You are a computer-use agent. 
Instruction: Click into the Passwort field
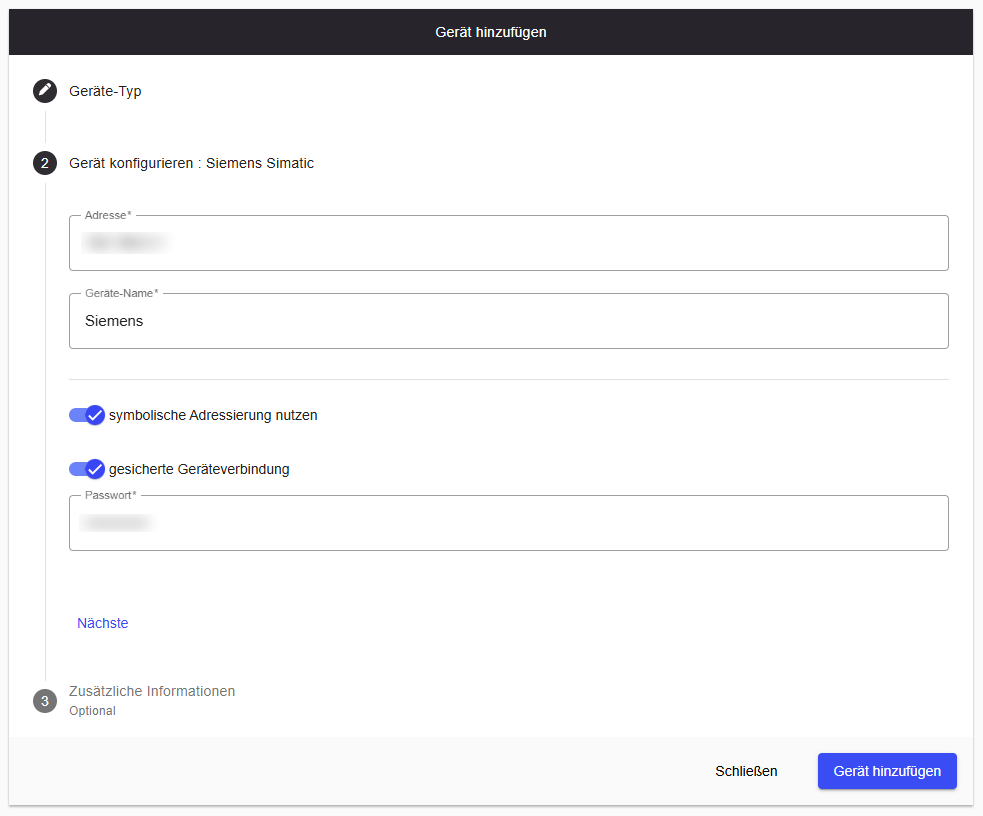(508, 523)
